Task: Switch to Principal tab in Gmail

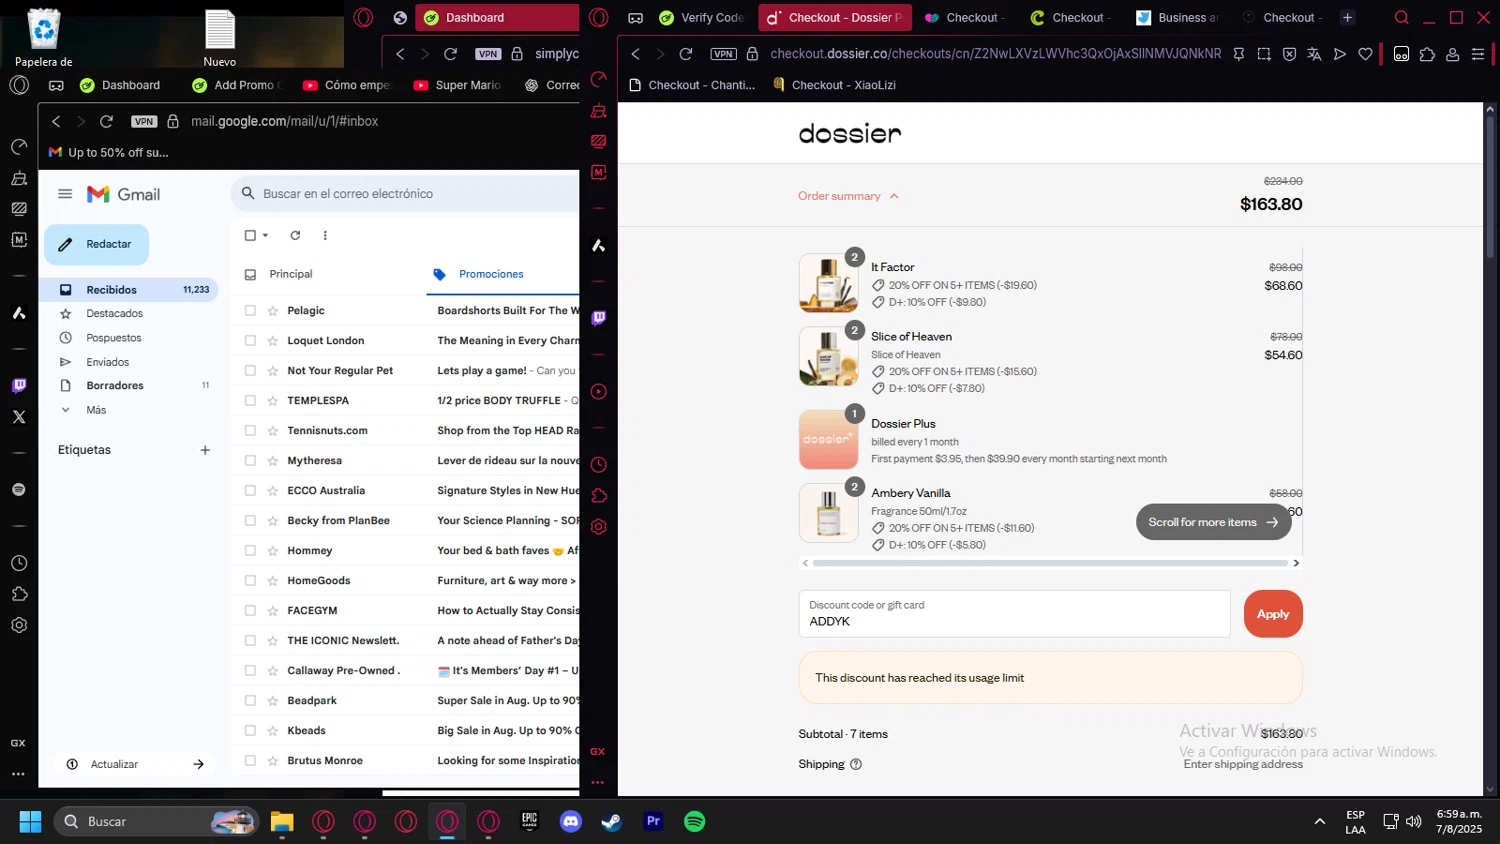Action: tap(290, 274)
